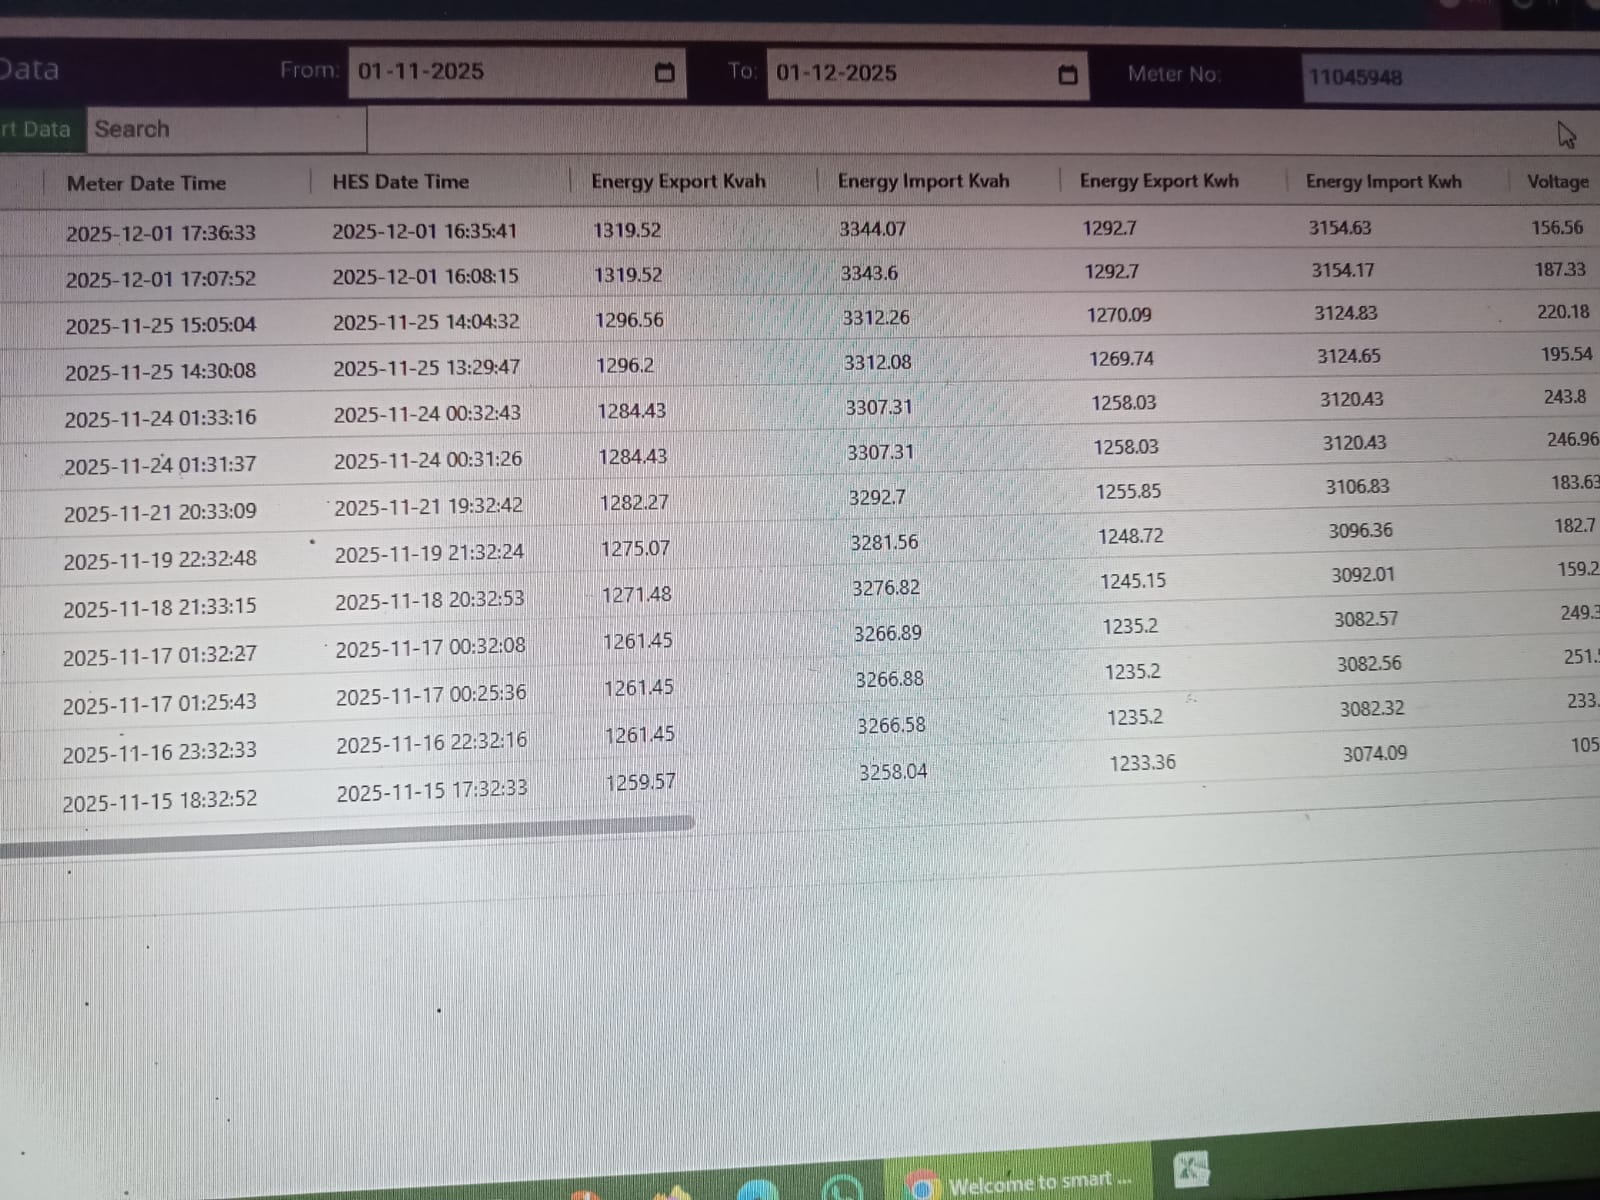
Task: Click HES time 2025-11-19 21:32:24
Action: [429, 553]
